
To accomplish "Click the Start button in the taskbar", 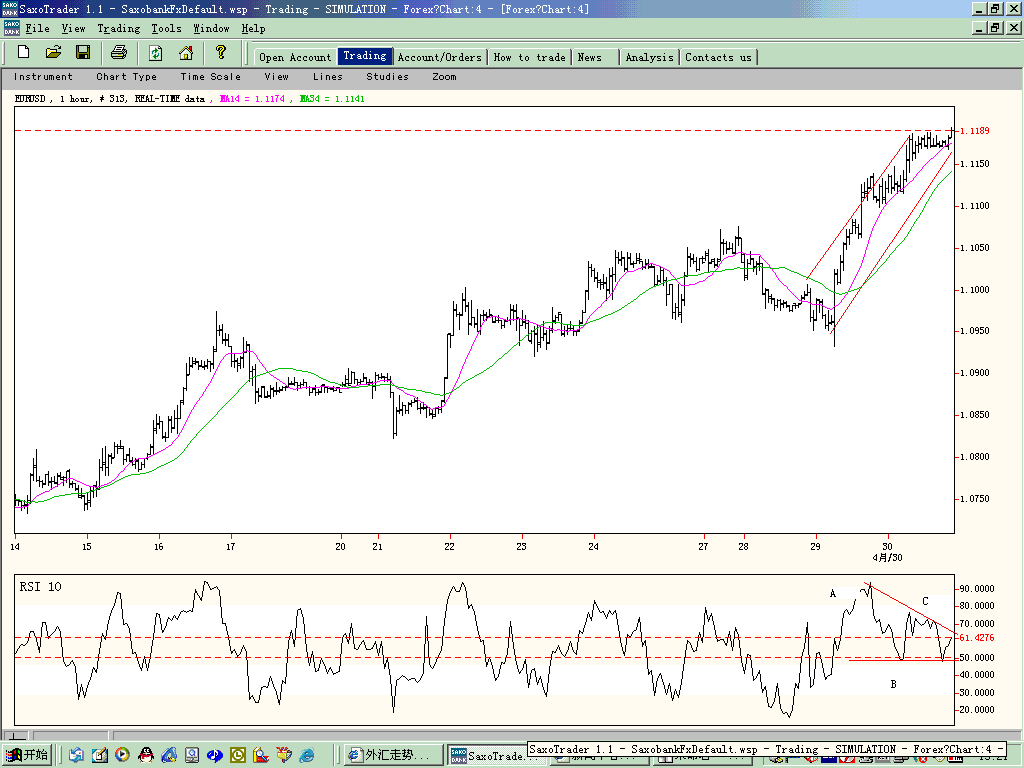I will coord(27,755).
